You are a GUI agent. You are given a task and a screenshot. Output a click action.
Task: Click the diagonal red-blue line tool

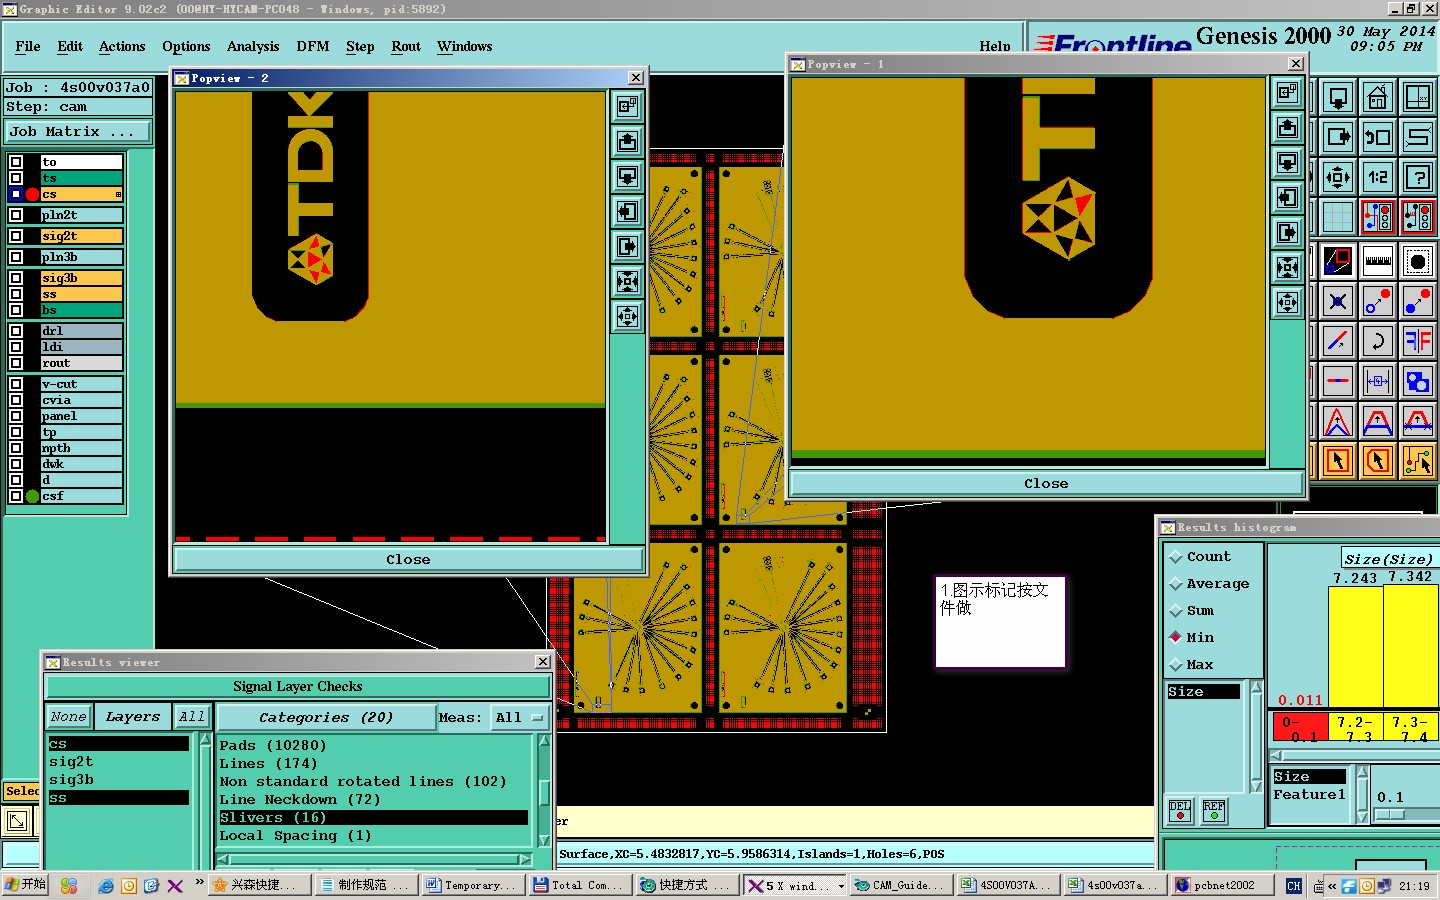pos(1338,341)
